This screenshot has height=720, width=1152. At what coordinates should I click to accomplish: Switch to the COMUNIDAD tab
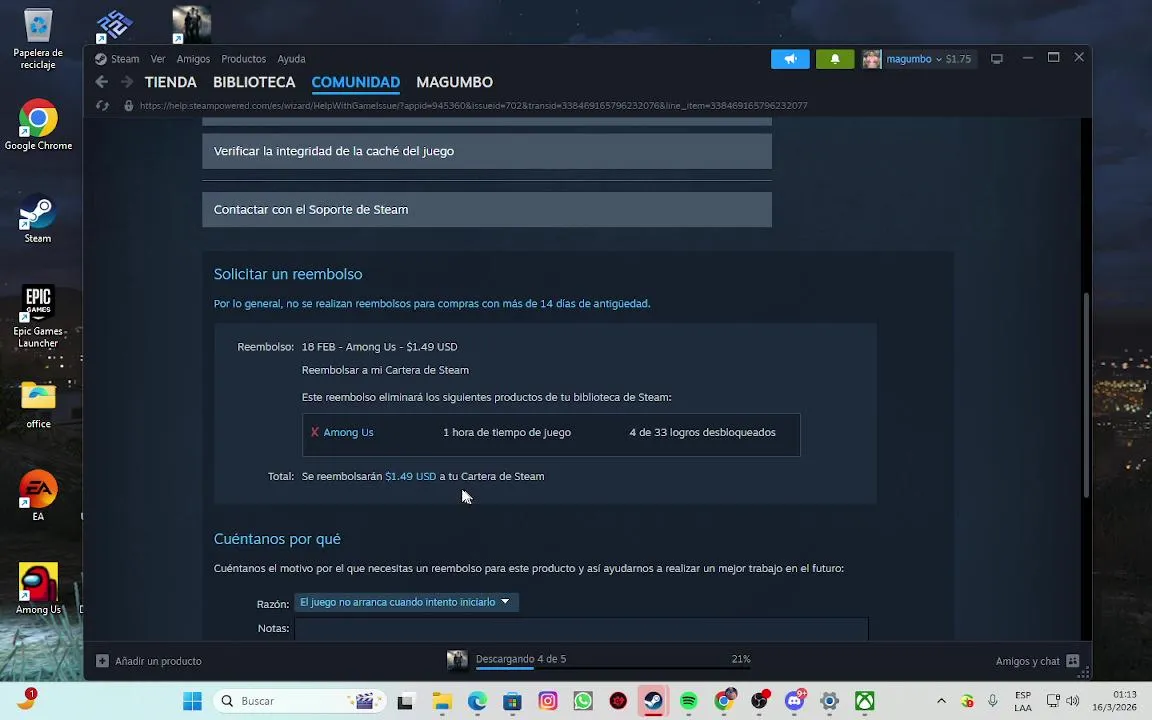coord(356,82)
